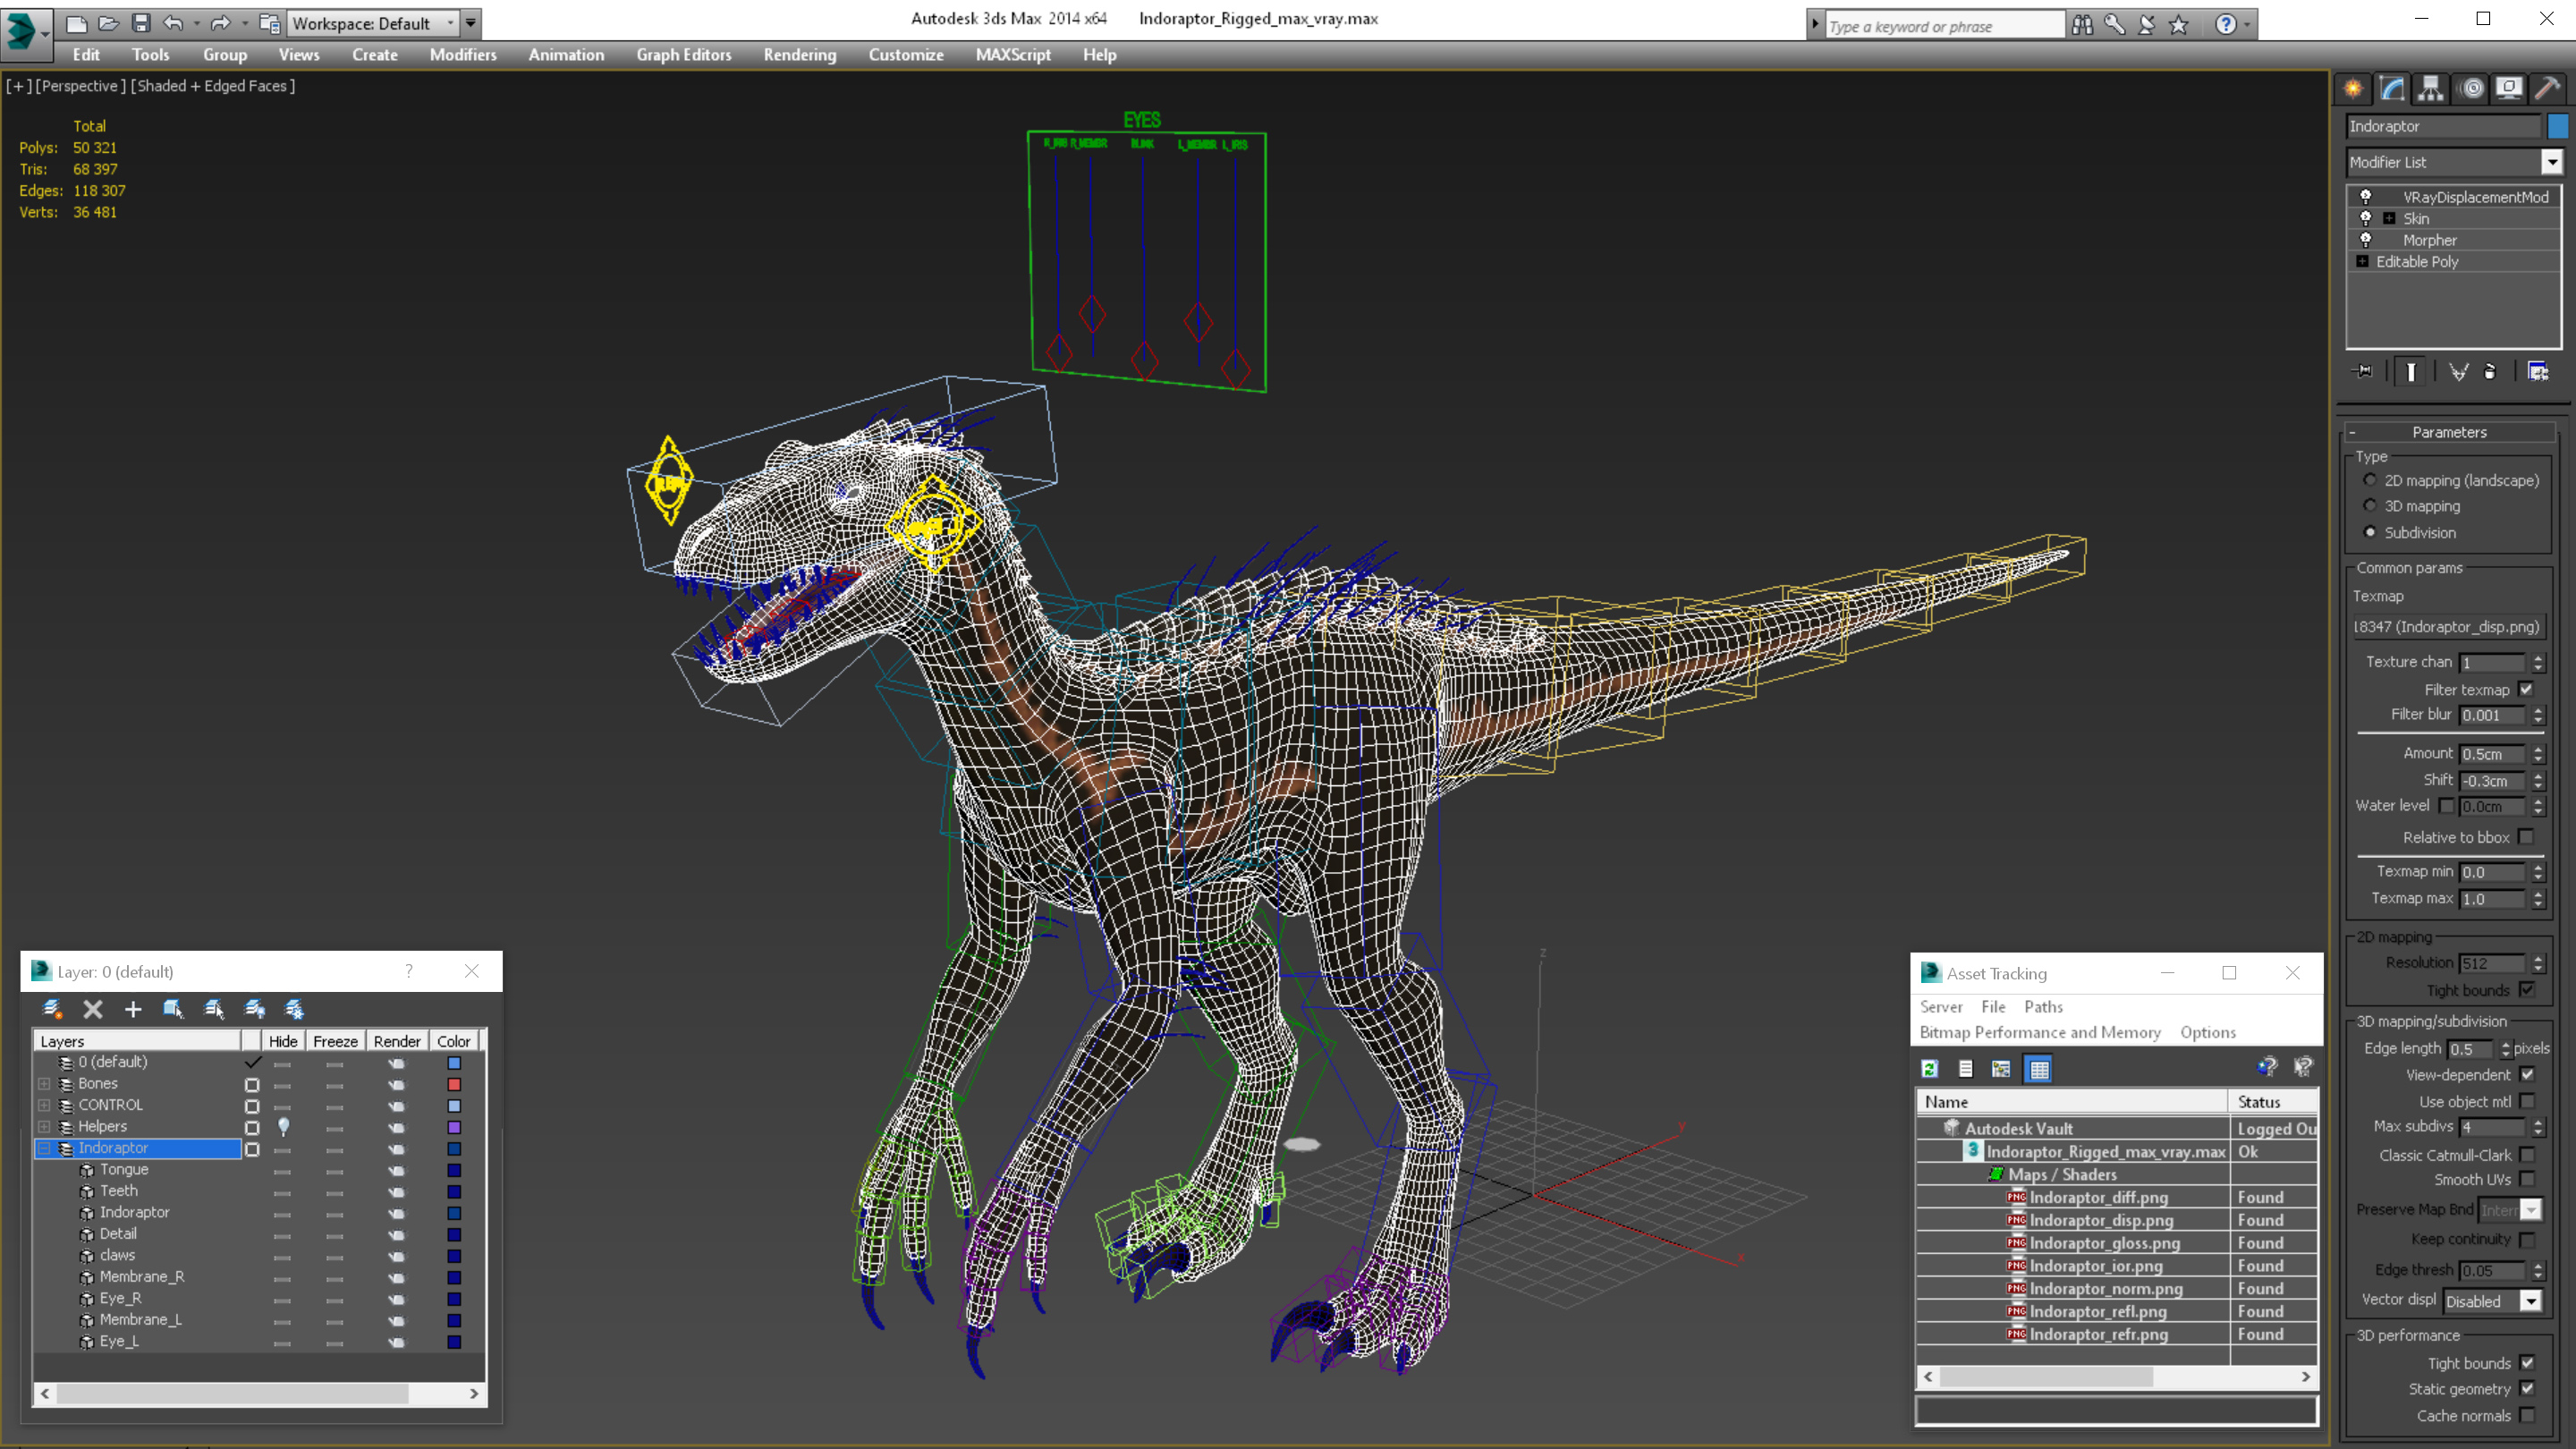Open the Graph Editors menu
The width and height of the screenshot is (2576, 1449).
click(684, 55)
